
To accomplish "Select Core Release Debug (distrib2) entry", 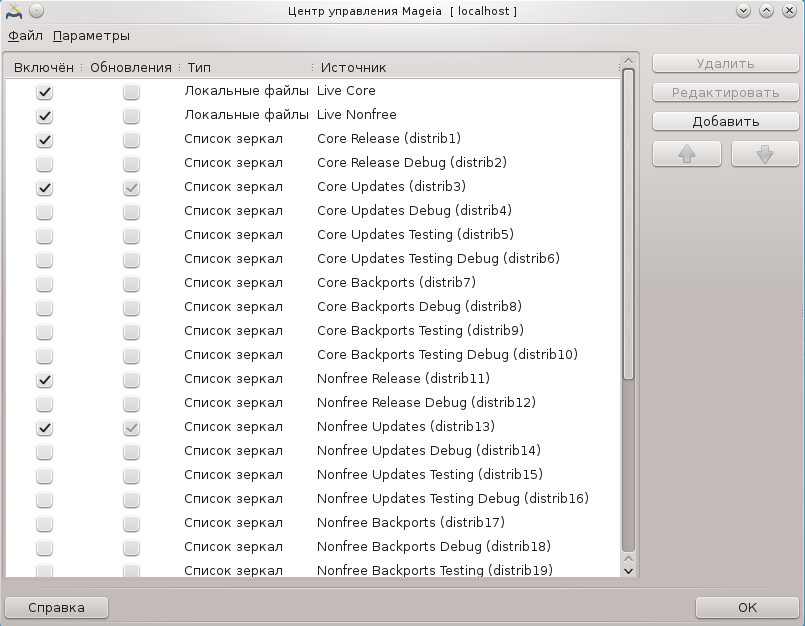I will click(313, 163).
